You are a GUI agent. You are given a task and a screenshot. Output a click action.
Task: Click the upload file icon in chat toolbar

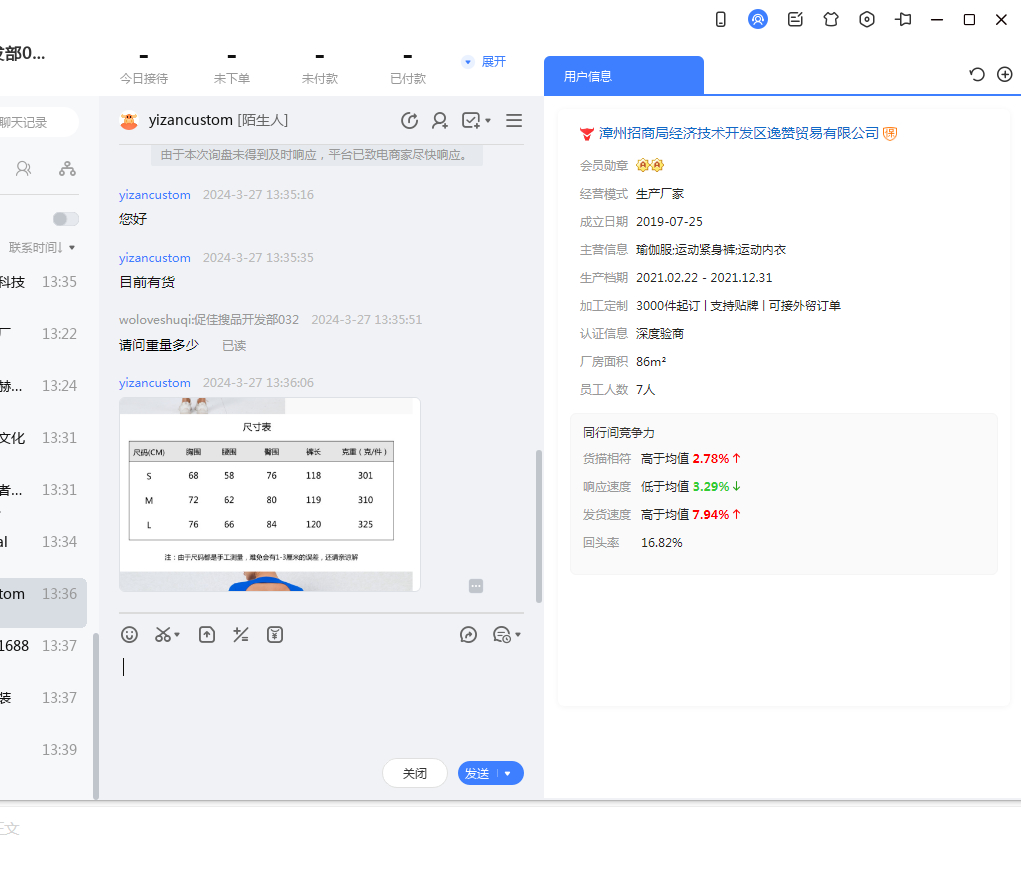(x=207, y=634)
